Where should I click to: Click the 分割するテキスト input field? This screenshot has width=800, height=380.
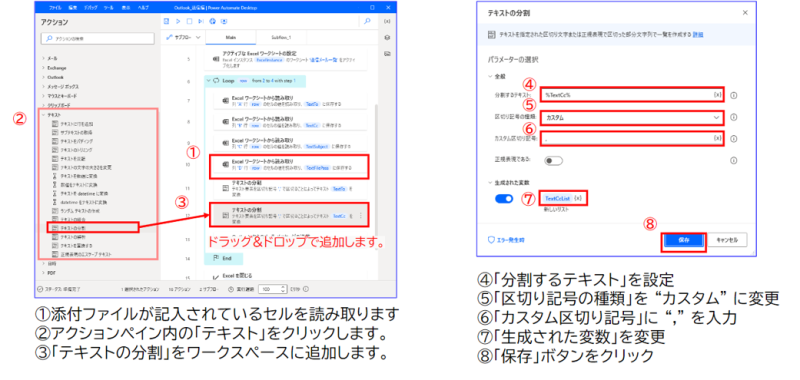point(632,95)
